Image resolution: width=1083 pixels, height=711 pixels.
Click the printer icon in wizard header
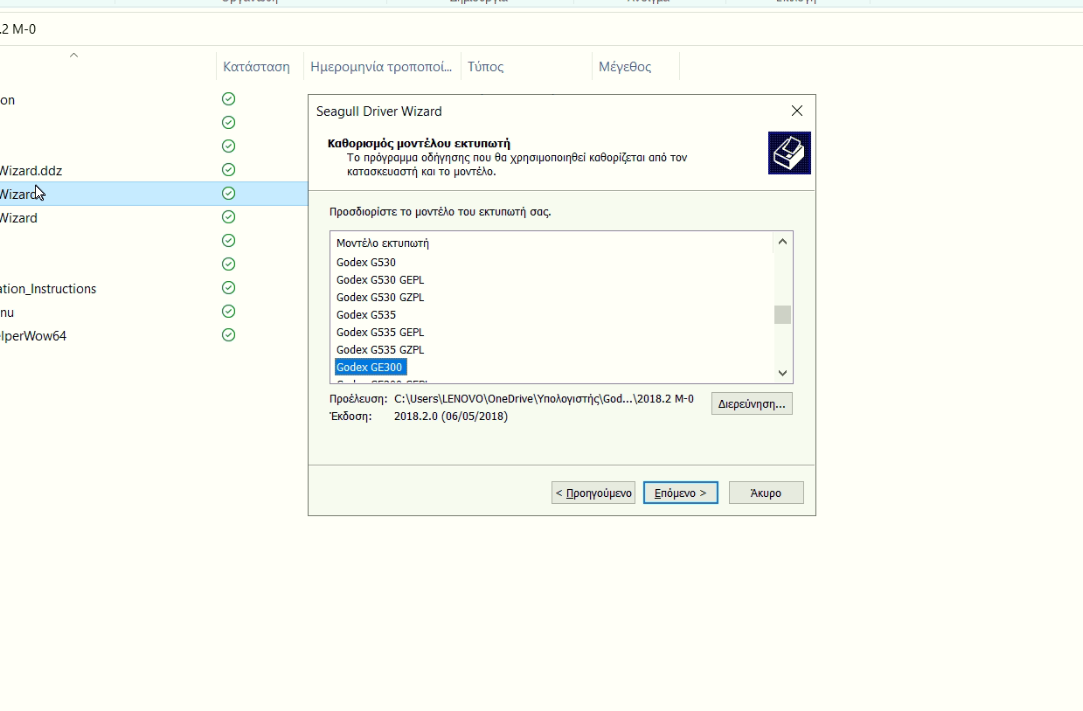789,153
